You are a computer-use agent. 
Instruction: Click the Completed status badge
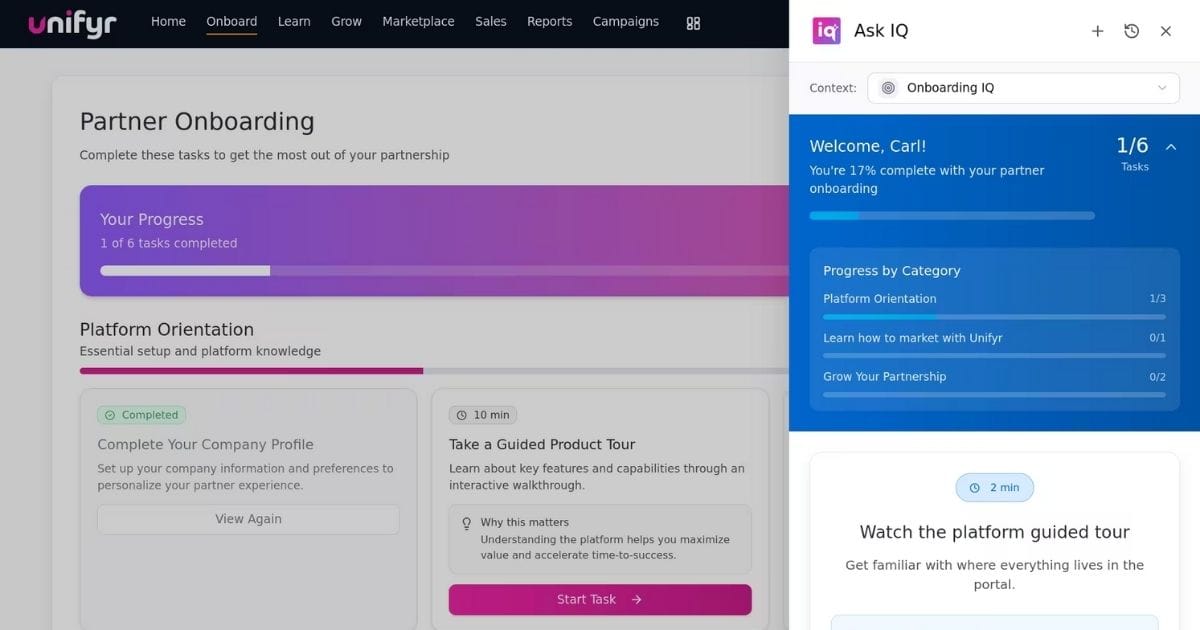(x=141, y=415)
